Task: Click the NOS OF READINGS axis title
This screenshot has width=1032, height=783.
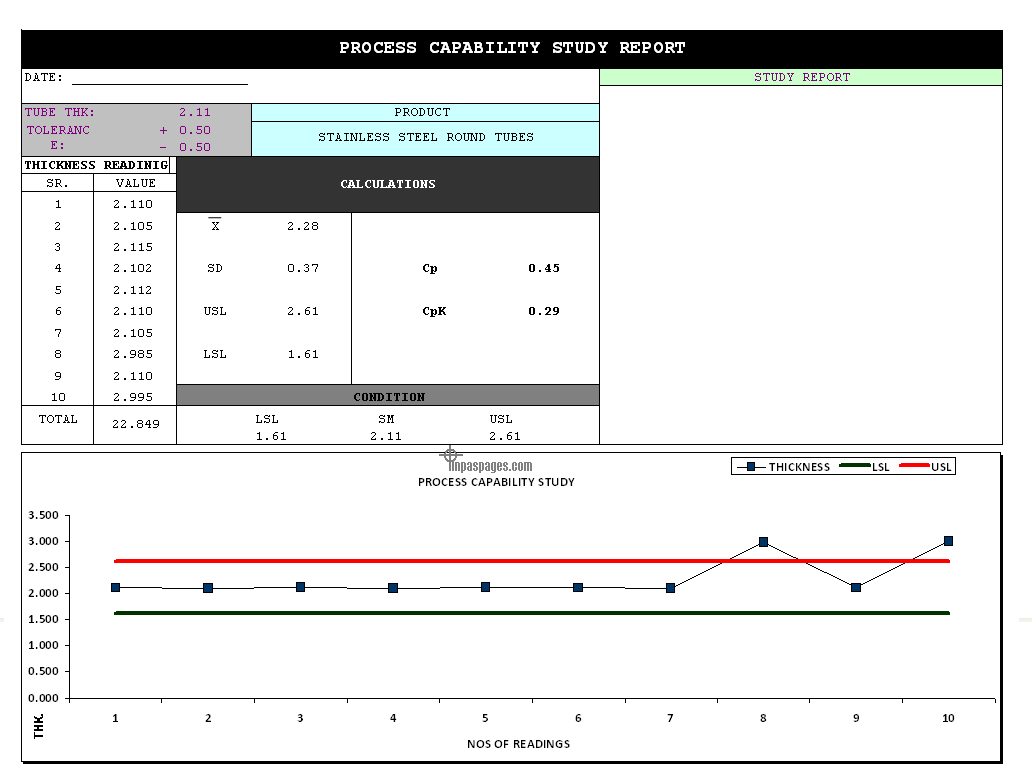Action: point(519,744)
